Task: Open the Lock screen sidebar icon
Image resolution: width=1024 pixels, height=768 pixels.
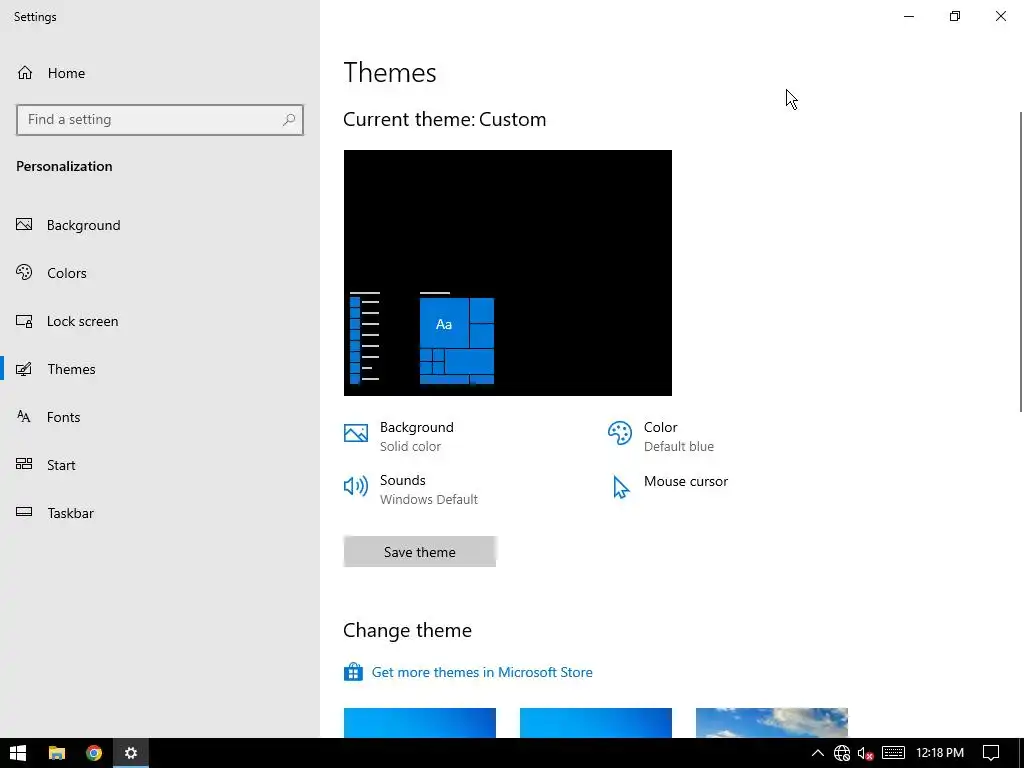Action: click(x=24, y=321)
